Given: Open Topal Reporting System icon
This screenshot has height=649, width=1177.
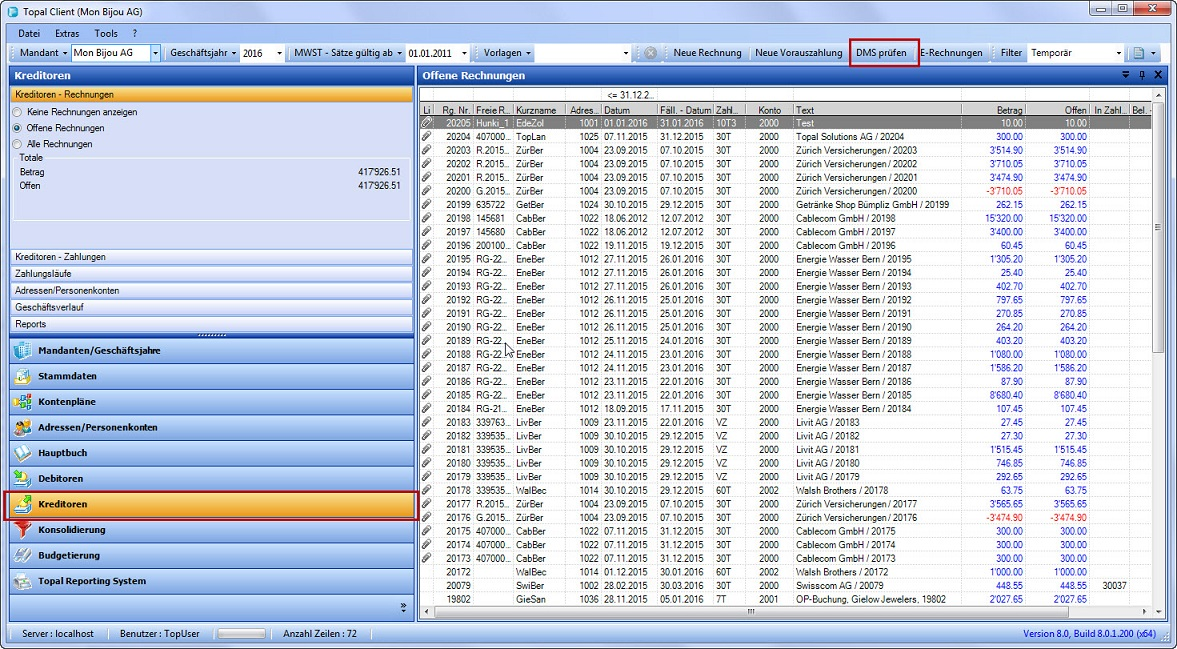Looking at the screenshot, I should [23, 581].
